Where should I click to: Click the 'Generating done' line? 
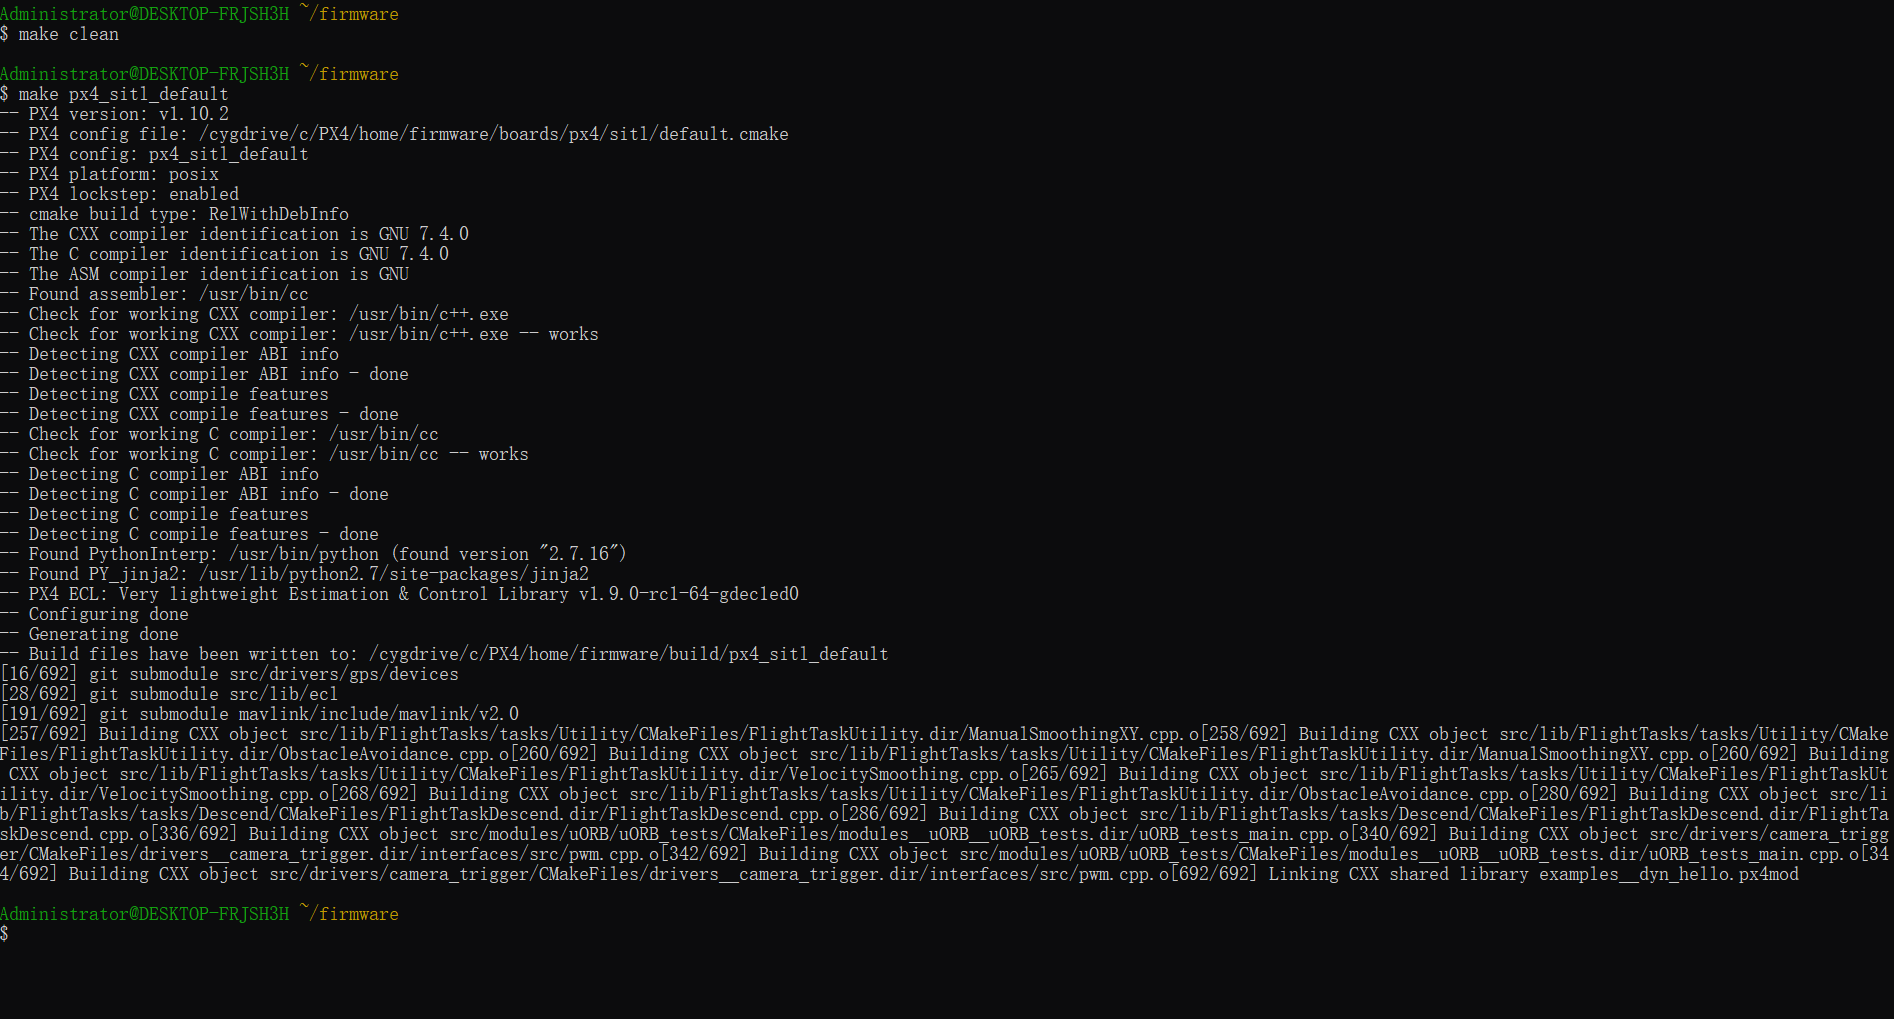tap(103, 634)
